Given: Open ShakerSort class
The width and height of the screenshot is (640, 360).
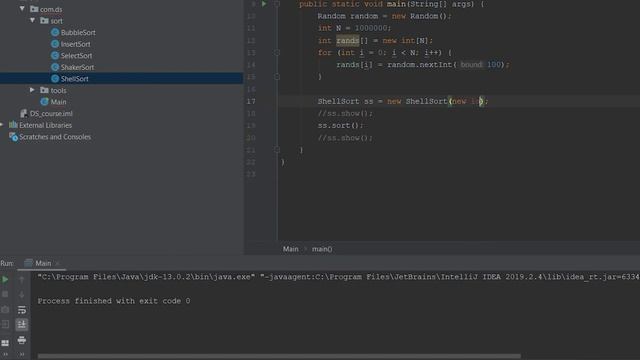Looking at the screenshot, I should [77, 67].
